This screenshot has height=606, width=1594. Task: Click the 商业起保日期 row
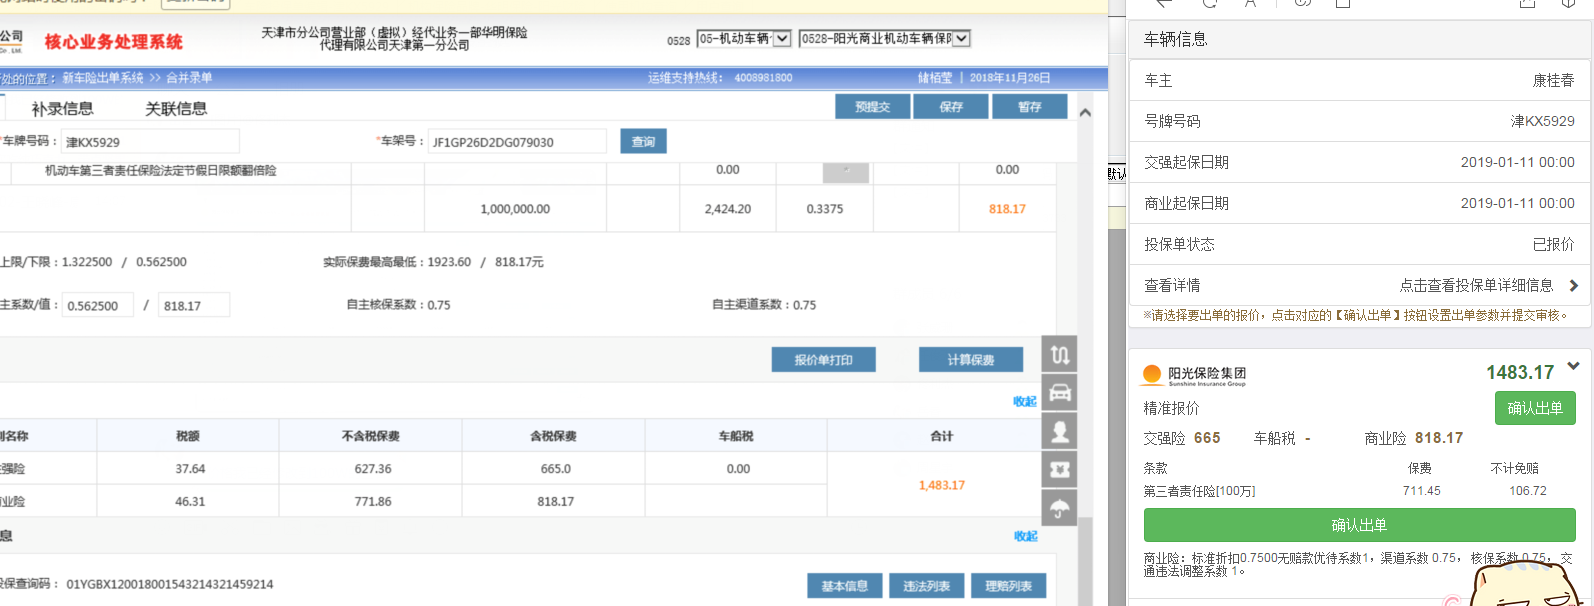coord(1359,203)
